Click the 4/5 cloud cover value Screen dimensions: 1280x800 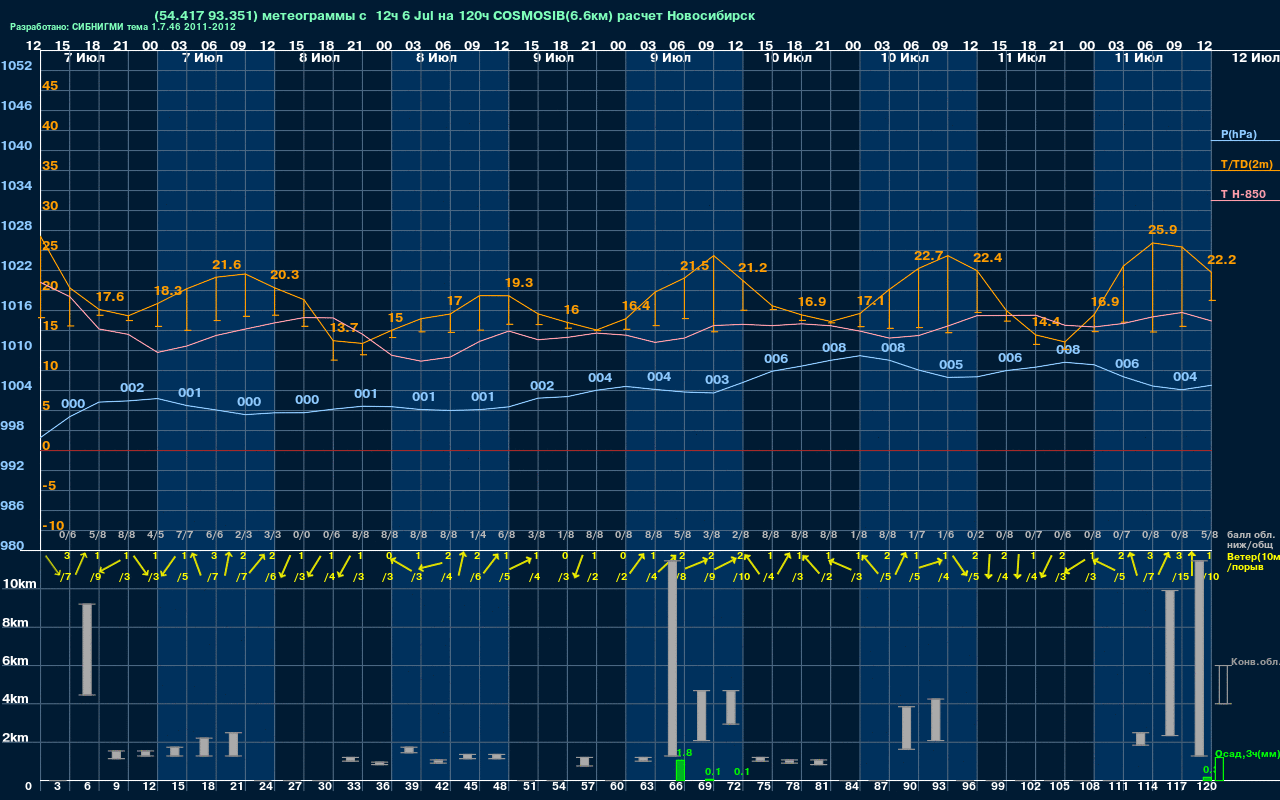click(x=156, y=535)
